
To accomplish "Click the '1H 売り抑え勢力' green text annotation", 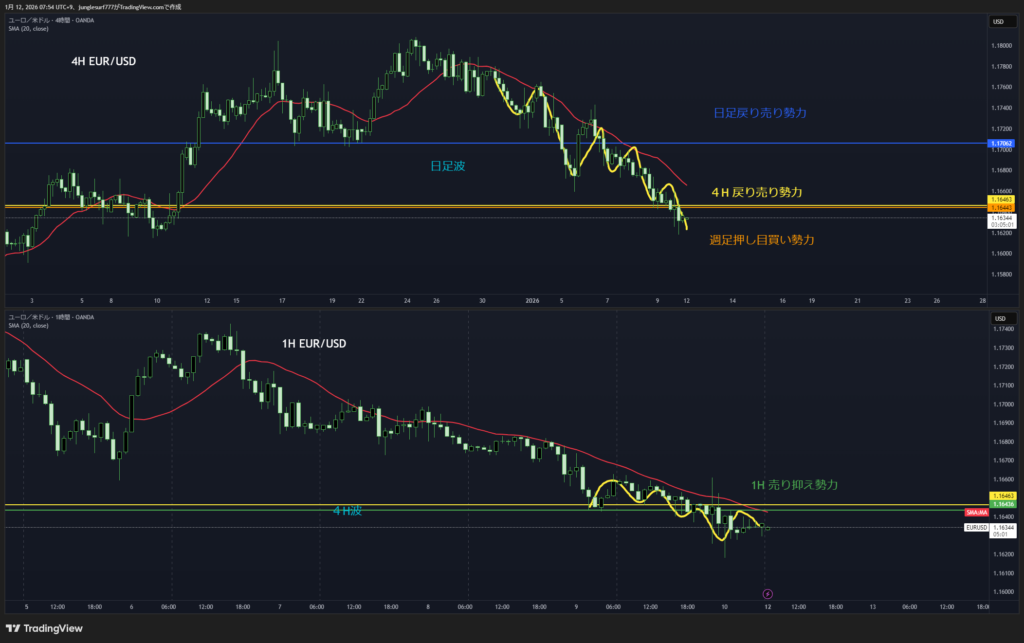I will pyautogui.click(x=794, y=484).
